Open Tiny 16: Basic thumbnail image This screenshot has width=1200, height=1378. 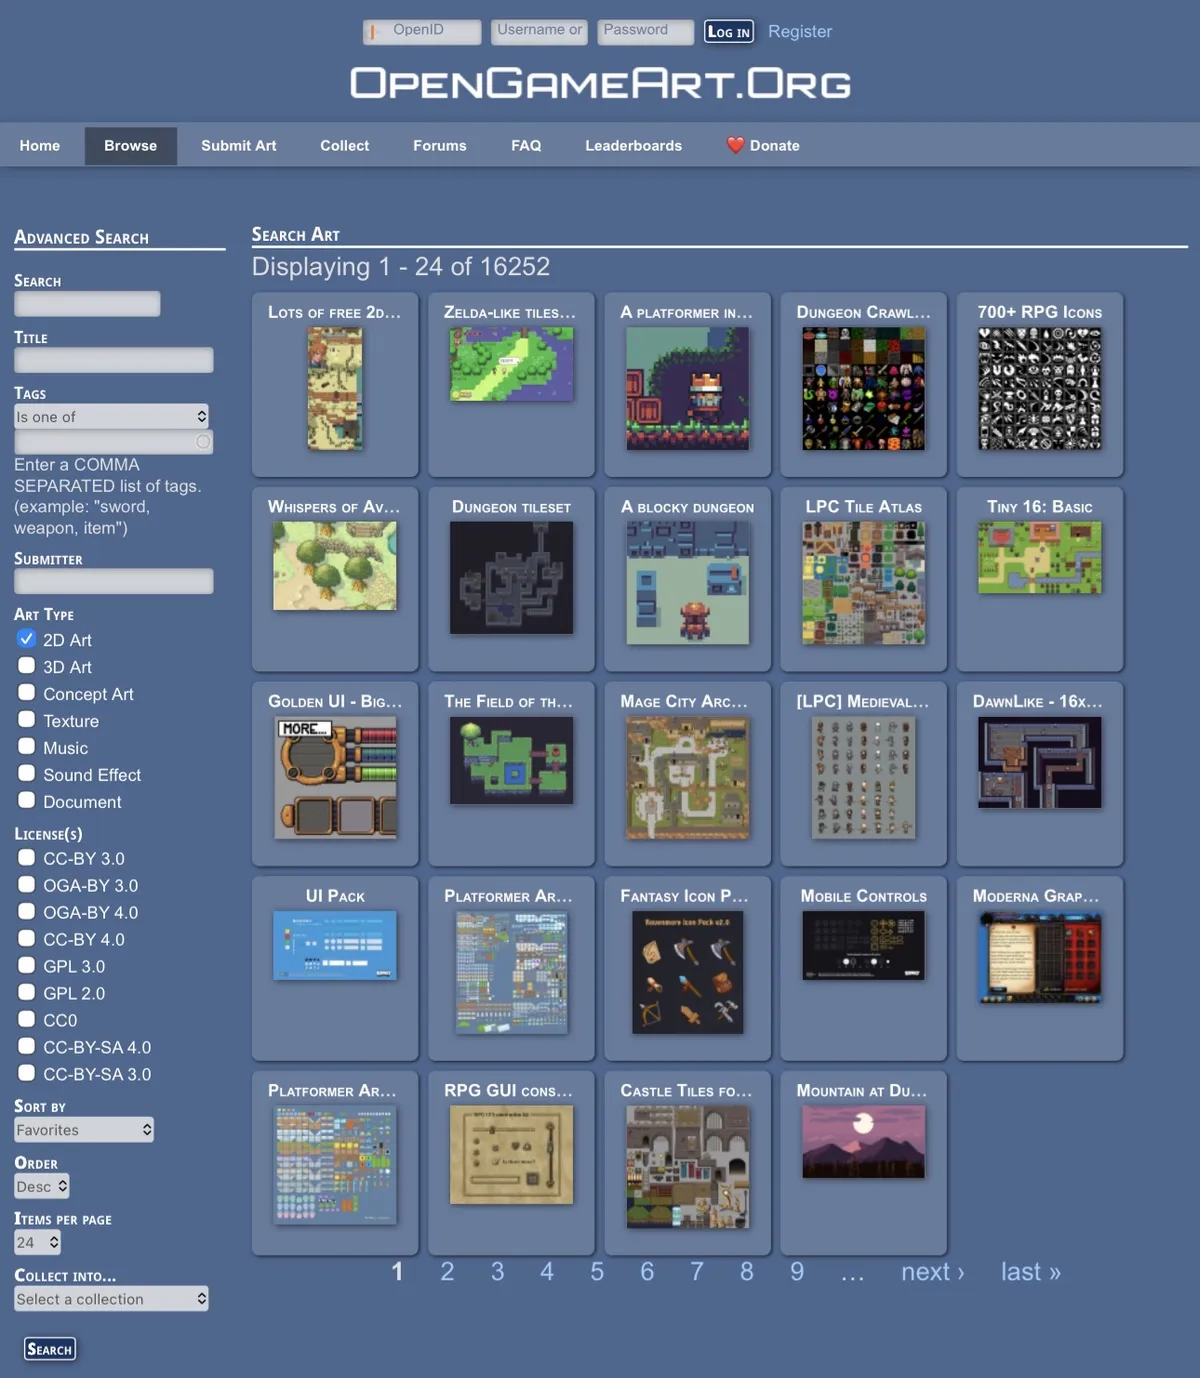(x=1040, y=558)
